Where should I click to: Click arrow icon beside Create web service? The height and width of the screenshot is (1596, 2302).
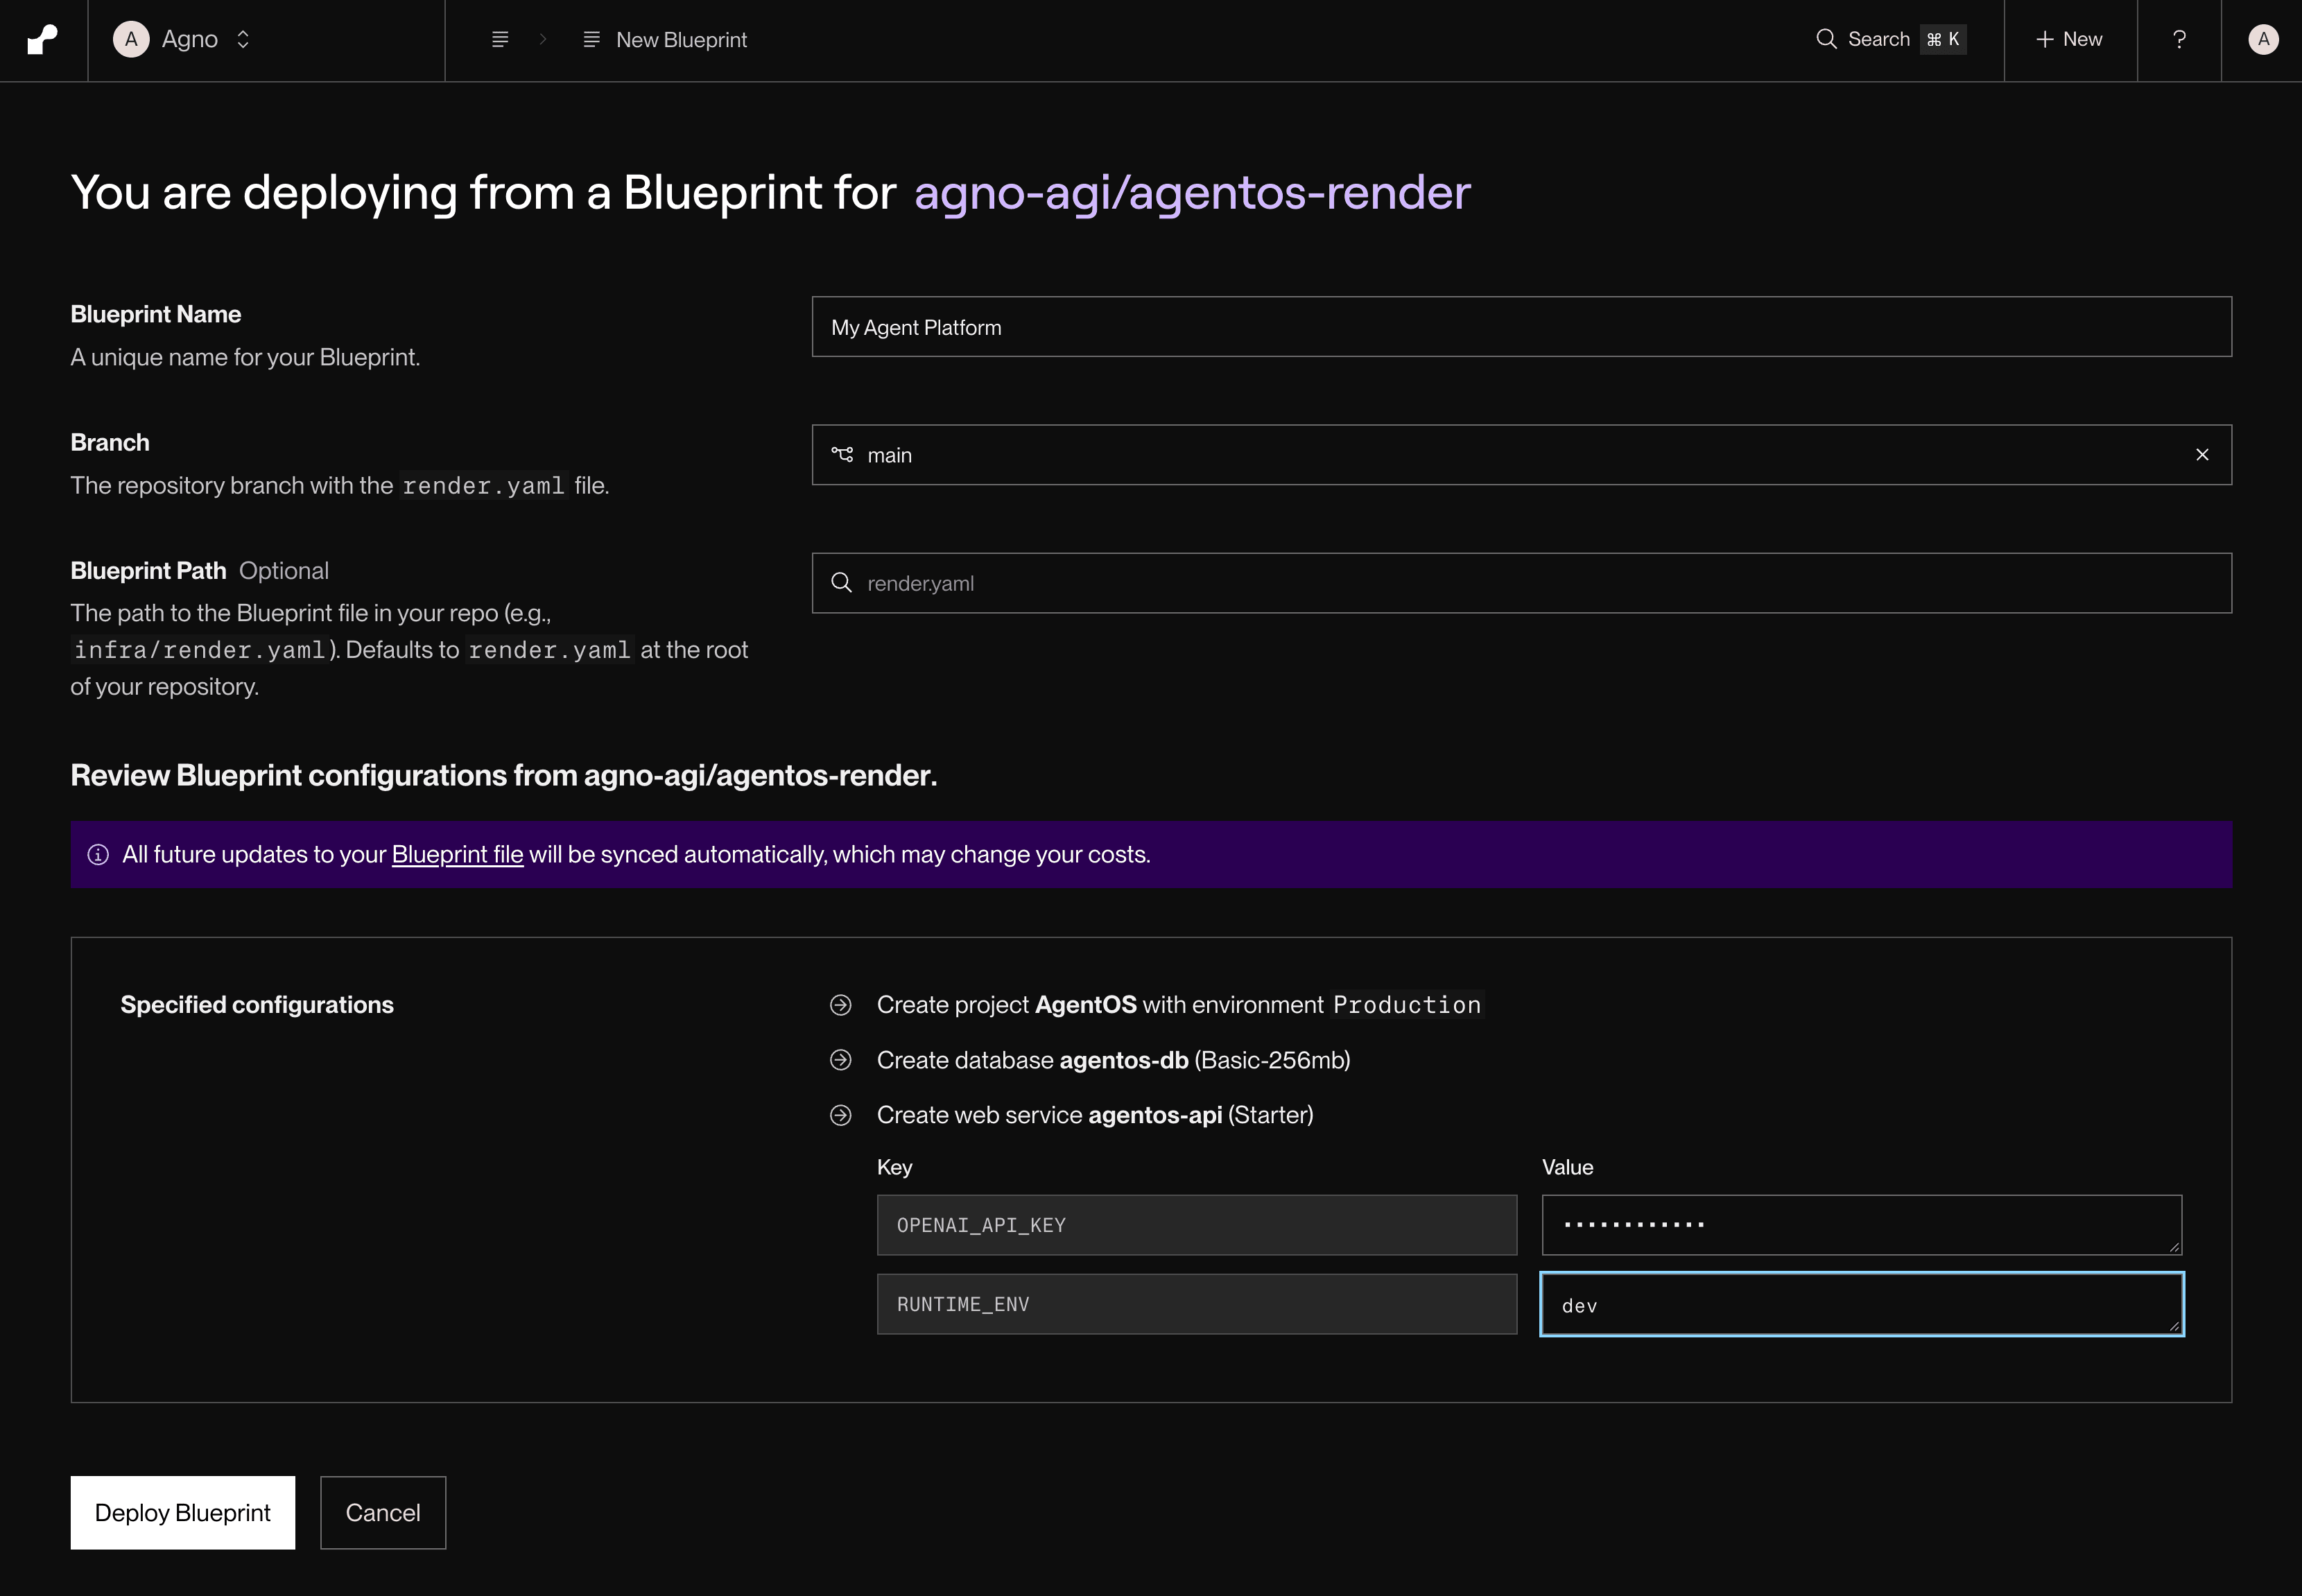pos(841,1115)
